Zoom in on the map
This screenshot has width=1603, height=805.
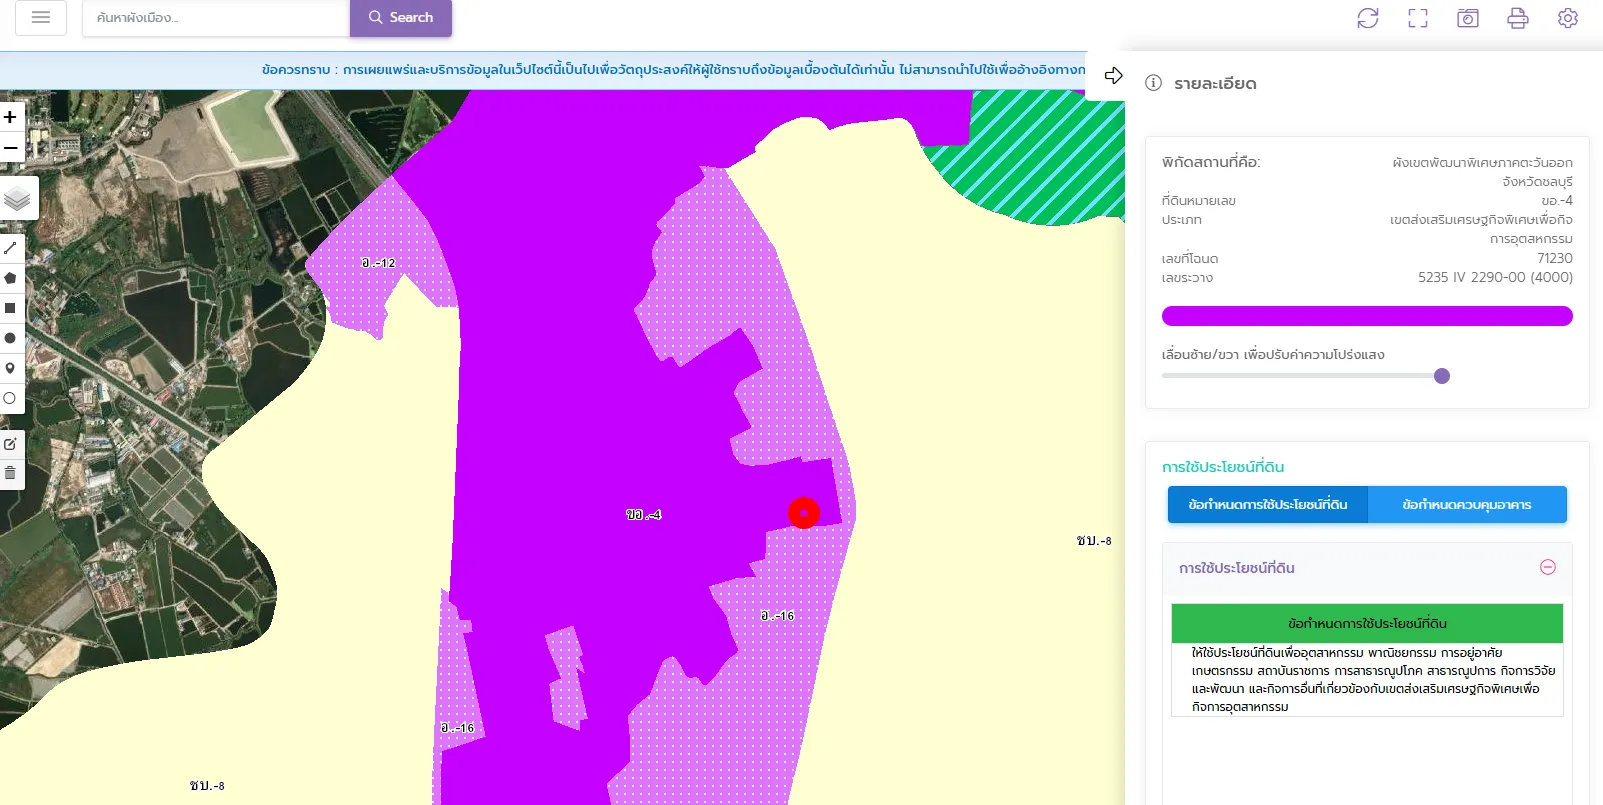coord(11,117)
